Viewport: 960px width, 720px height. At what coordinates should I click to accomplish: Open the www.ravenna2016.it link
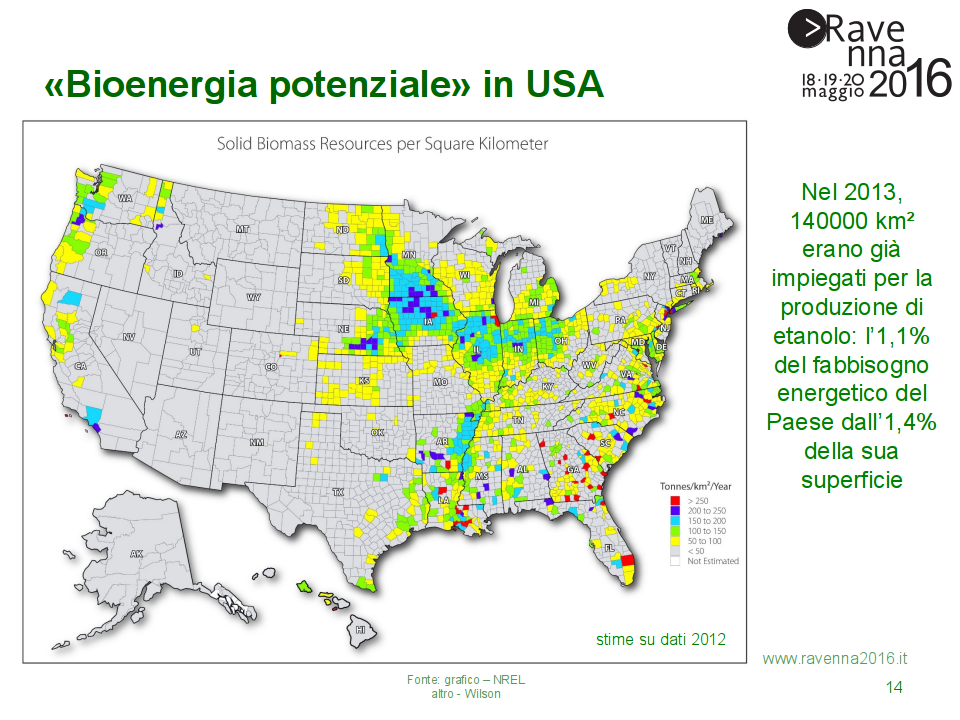point(835,659)
